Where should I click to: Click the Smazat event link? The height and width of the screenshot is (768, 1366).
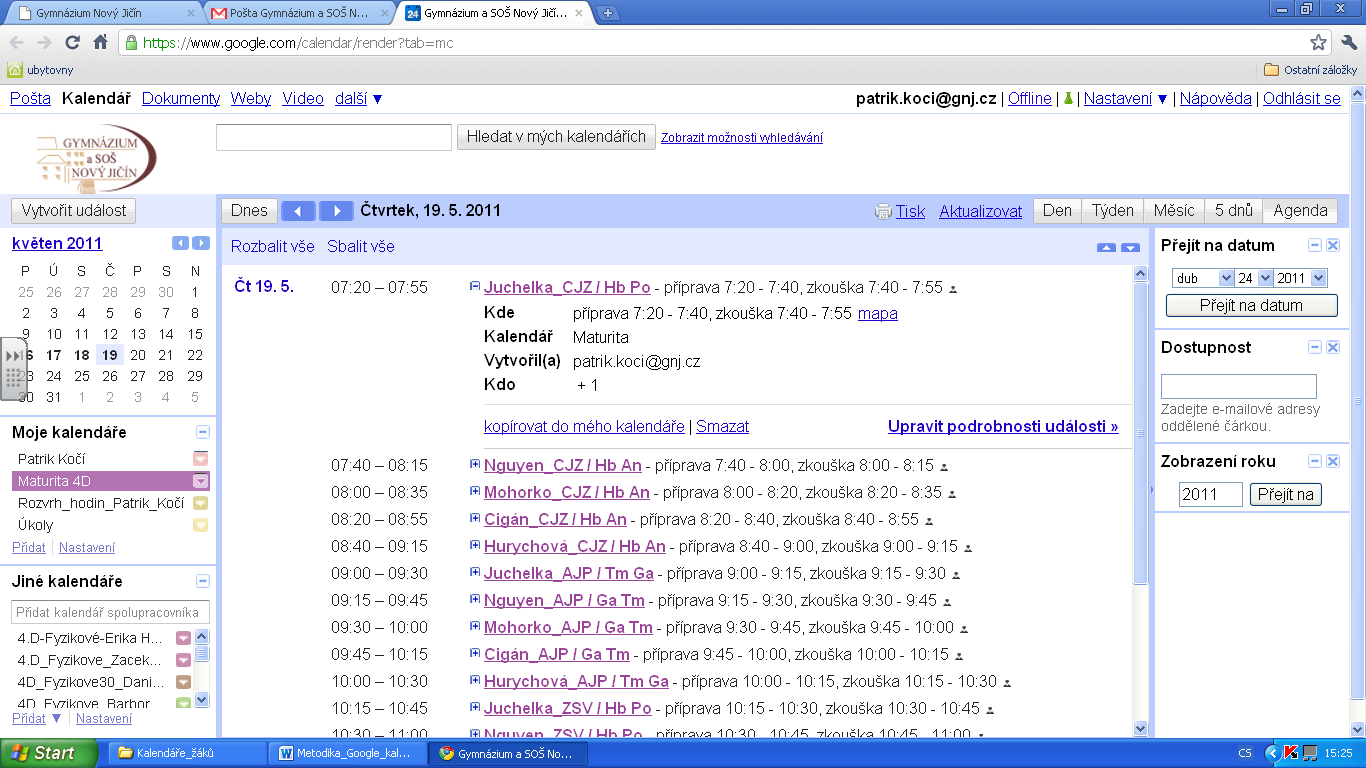pyautogui.click(x=722, y=426)
